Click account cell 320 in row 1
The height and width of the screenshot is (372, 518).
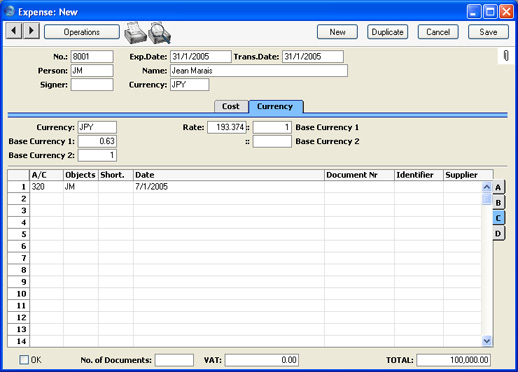point(46,187)
